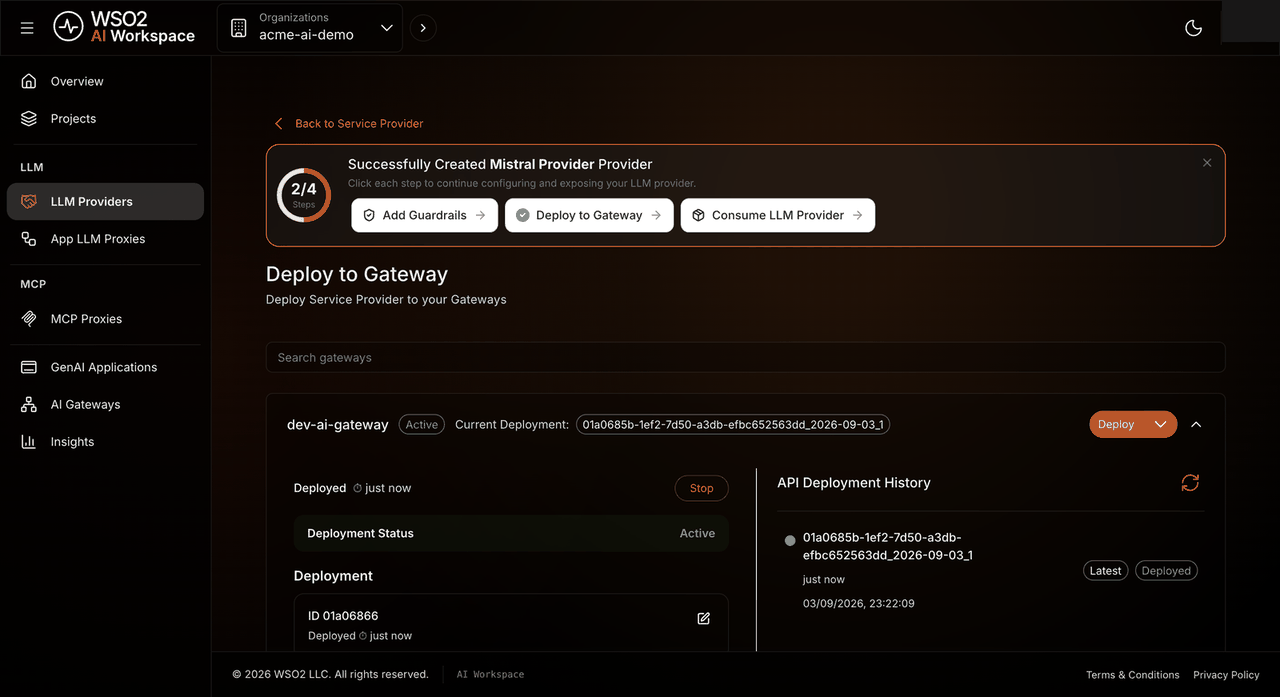Click the dev-ai-gateway name
This screenshot has width=1280, height=697.
click(x=338, y=425)
